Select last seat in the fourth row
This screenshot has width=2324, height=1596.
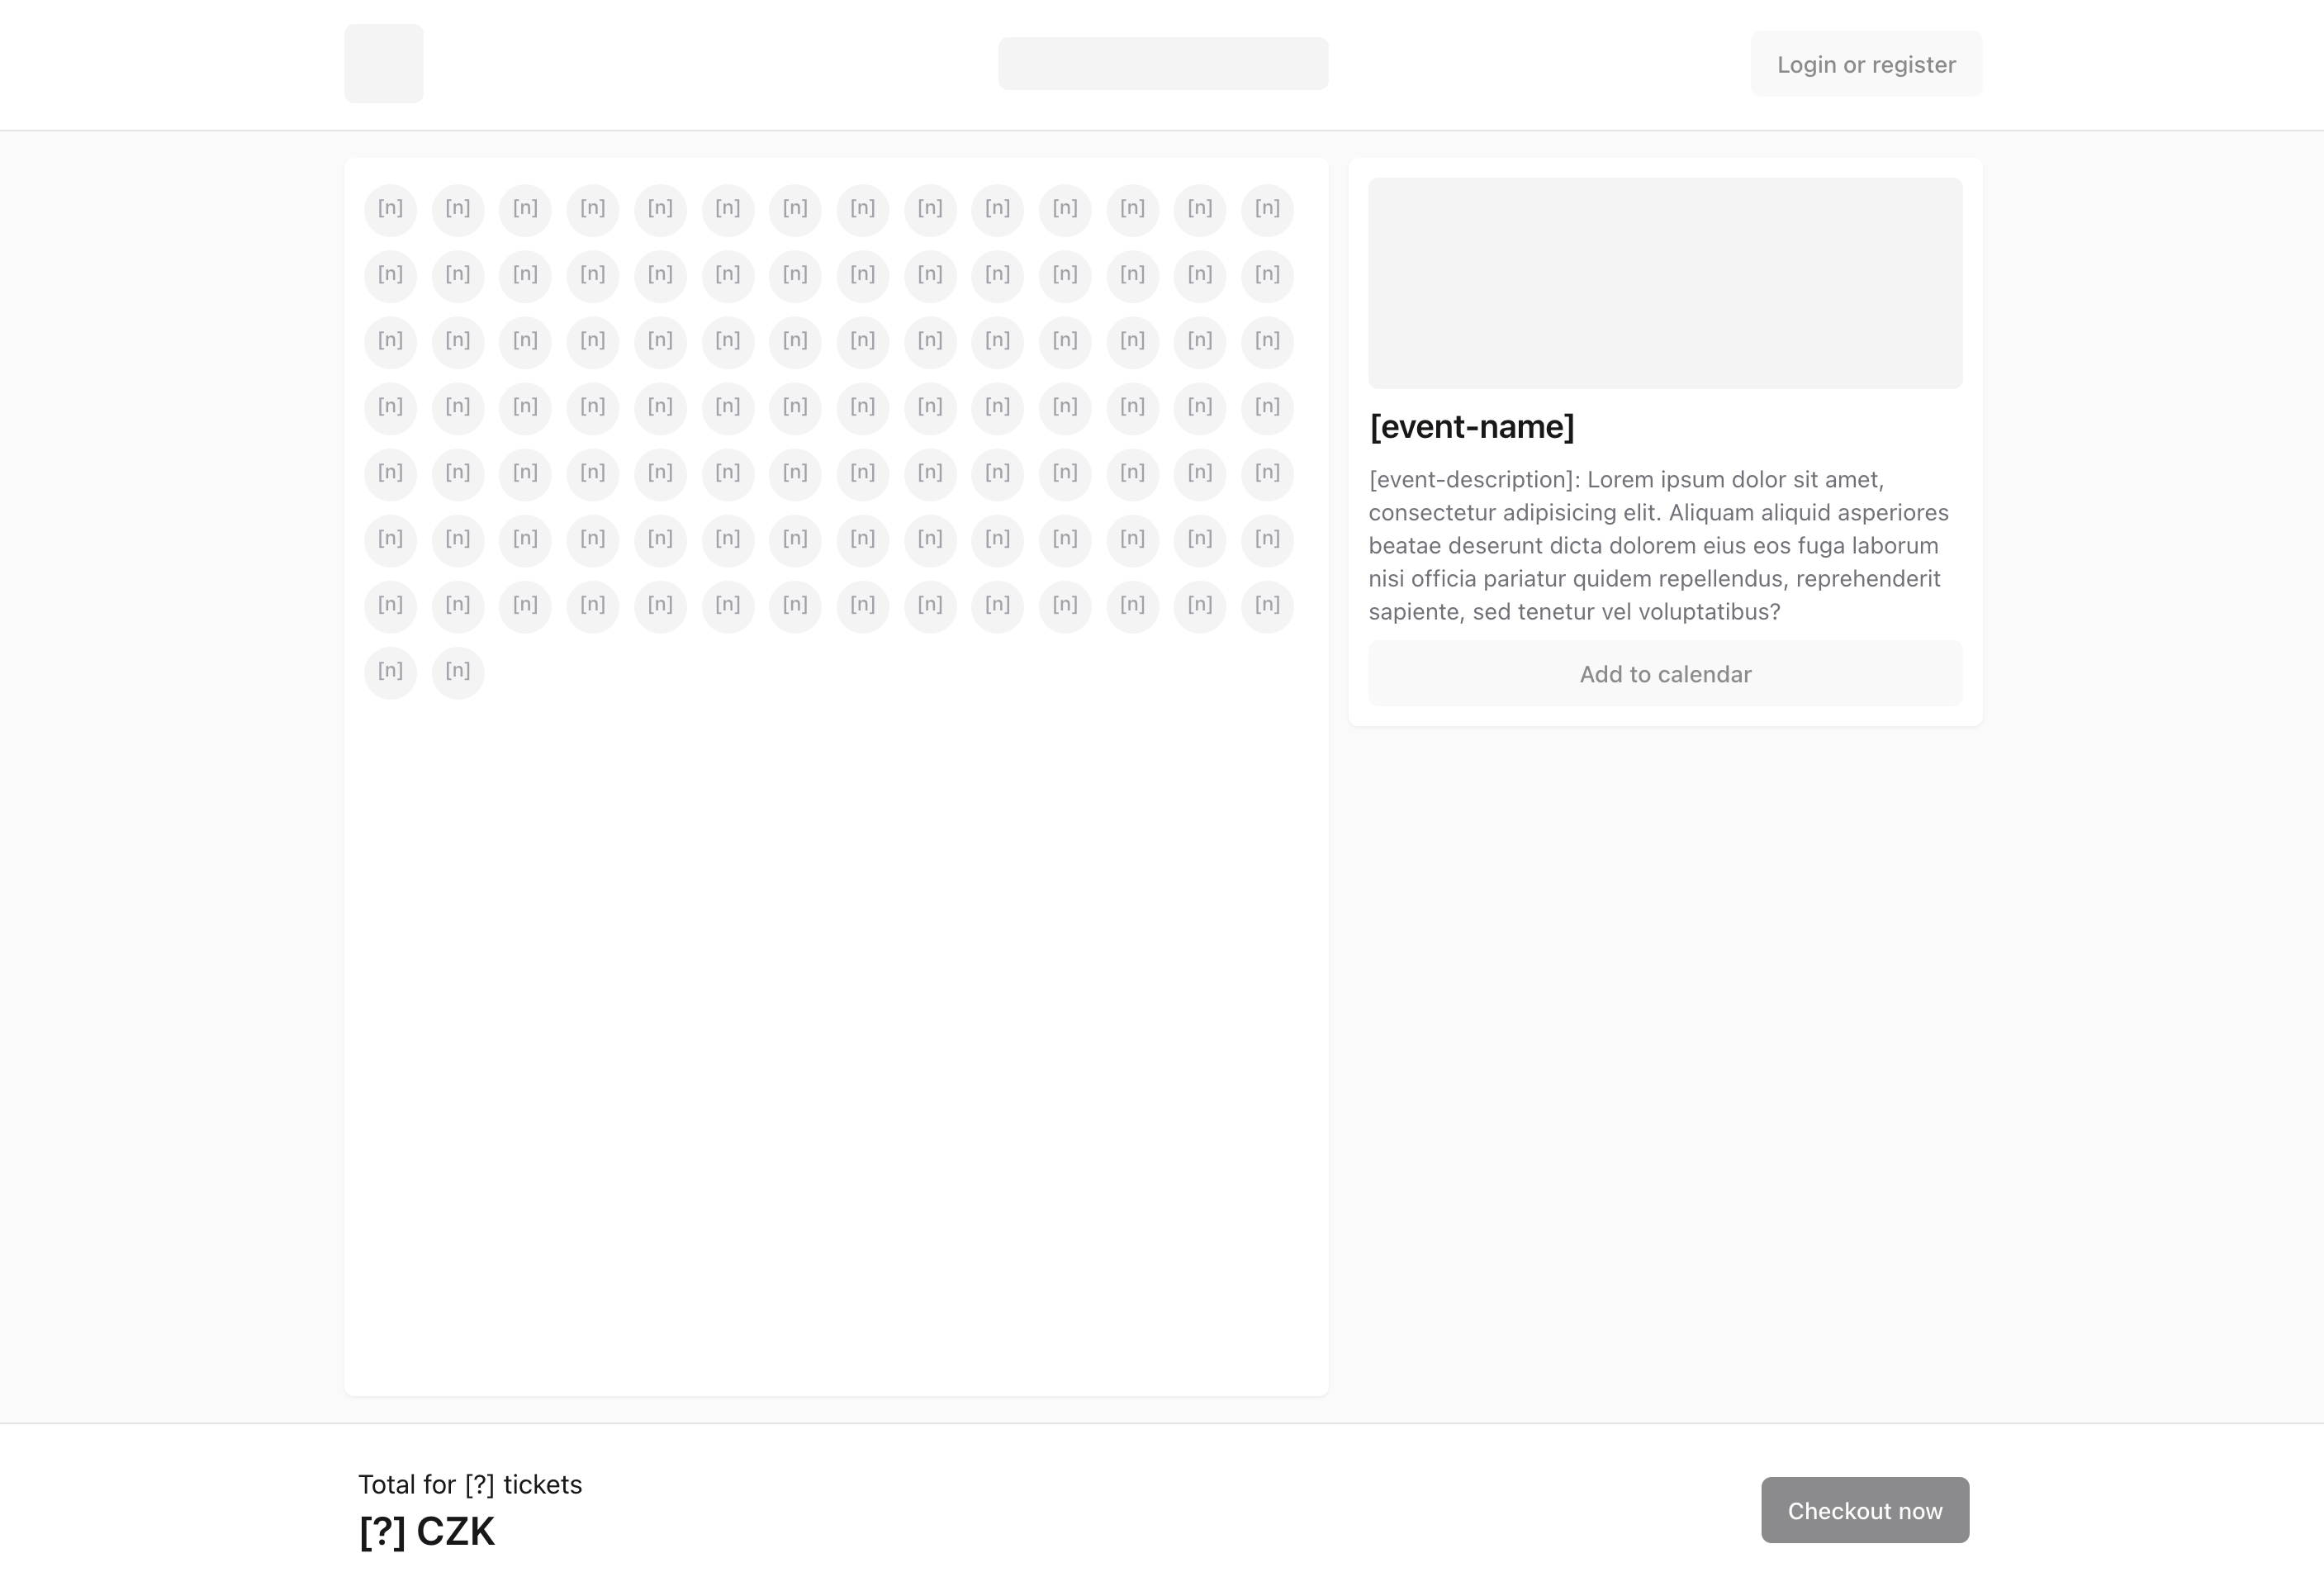tap(1267, 407)
